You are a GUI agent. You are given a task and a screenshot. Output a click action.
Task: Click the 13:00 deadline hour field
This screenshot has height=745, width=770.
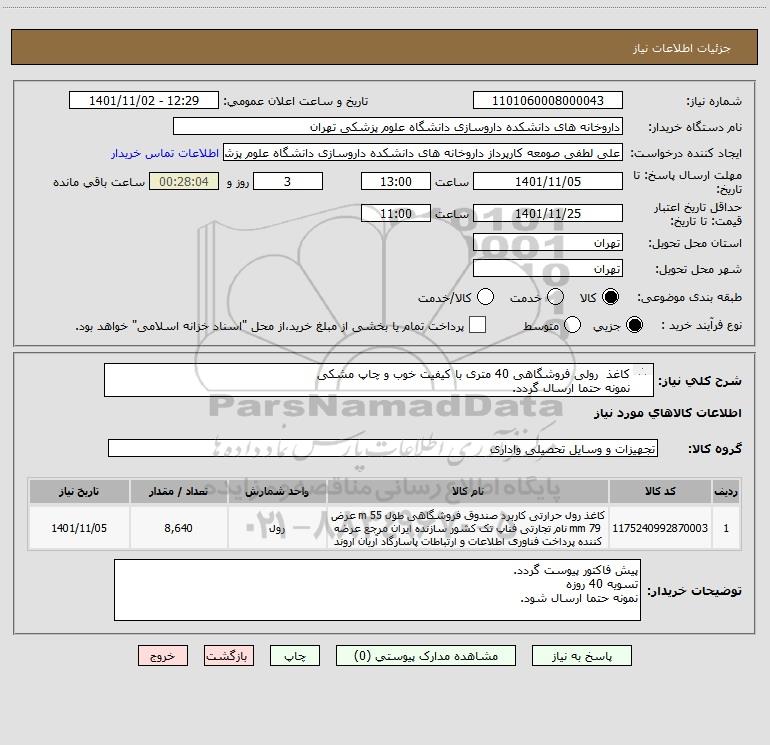[x=396, y=181]
